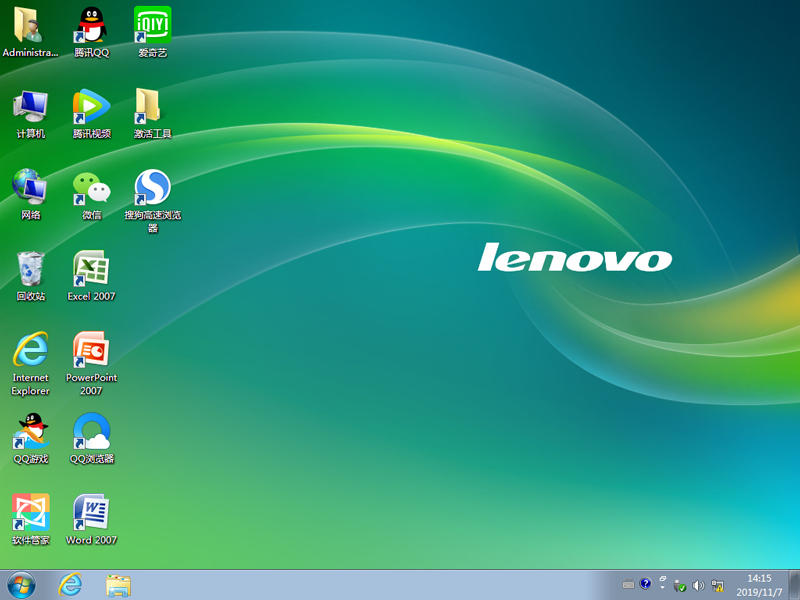Open the volume control in system tray
This screenshot has width=800, height=600.
click(696, 587)
